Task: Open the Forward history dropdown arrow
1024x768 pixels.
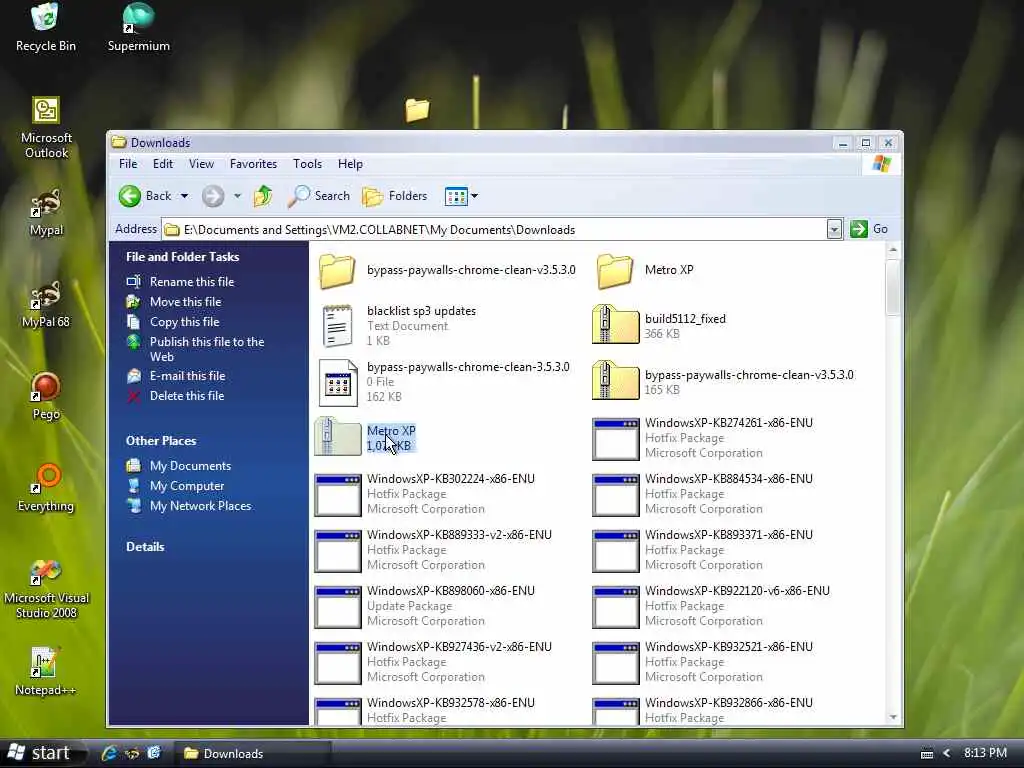Action: click(237, 196)
